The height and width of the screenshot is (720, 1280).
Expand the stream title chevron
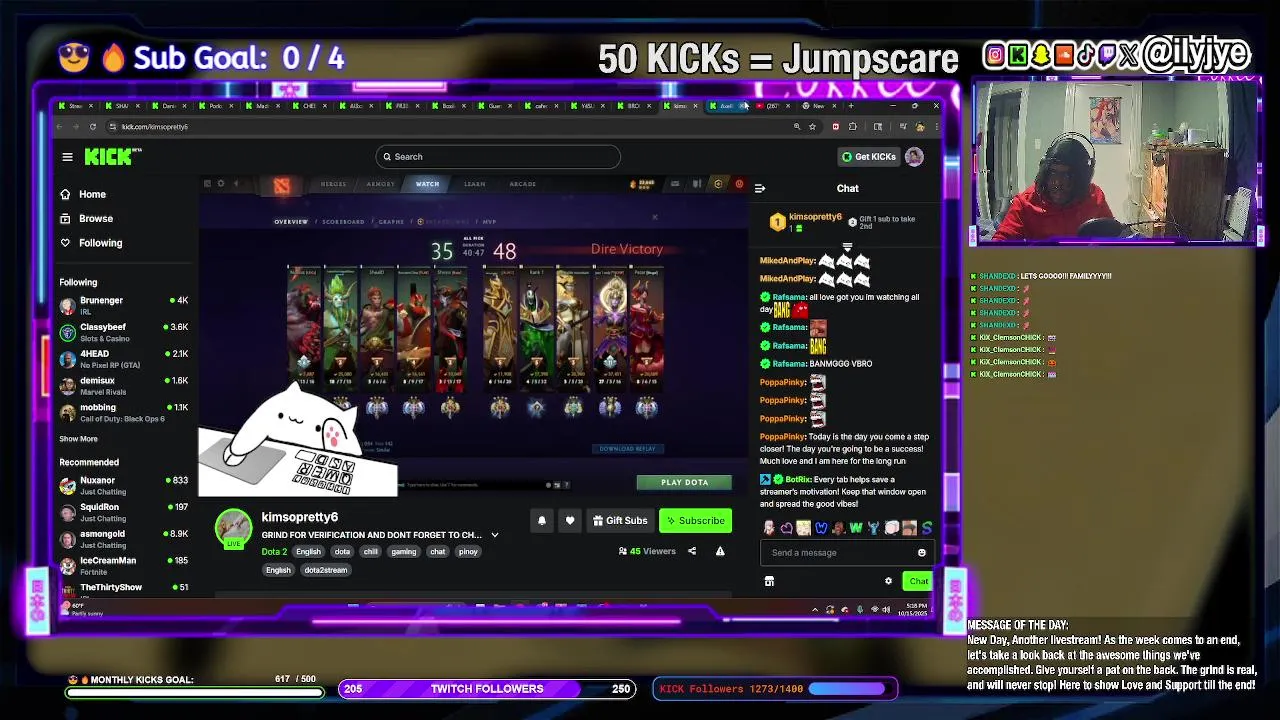click(x=494, y=535)
